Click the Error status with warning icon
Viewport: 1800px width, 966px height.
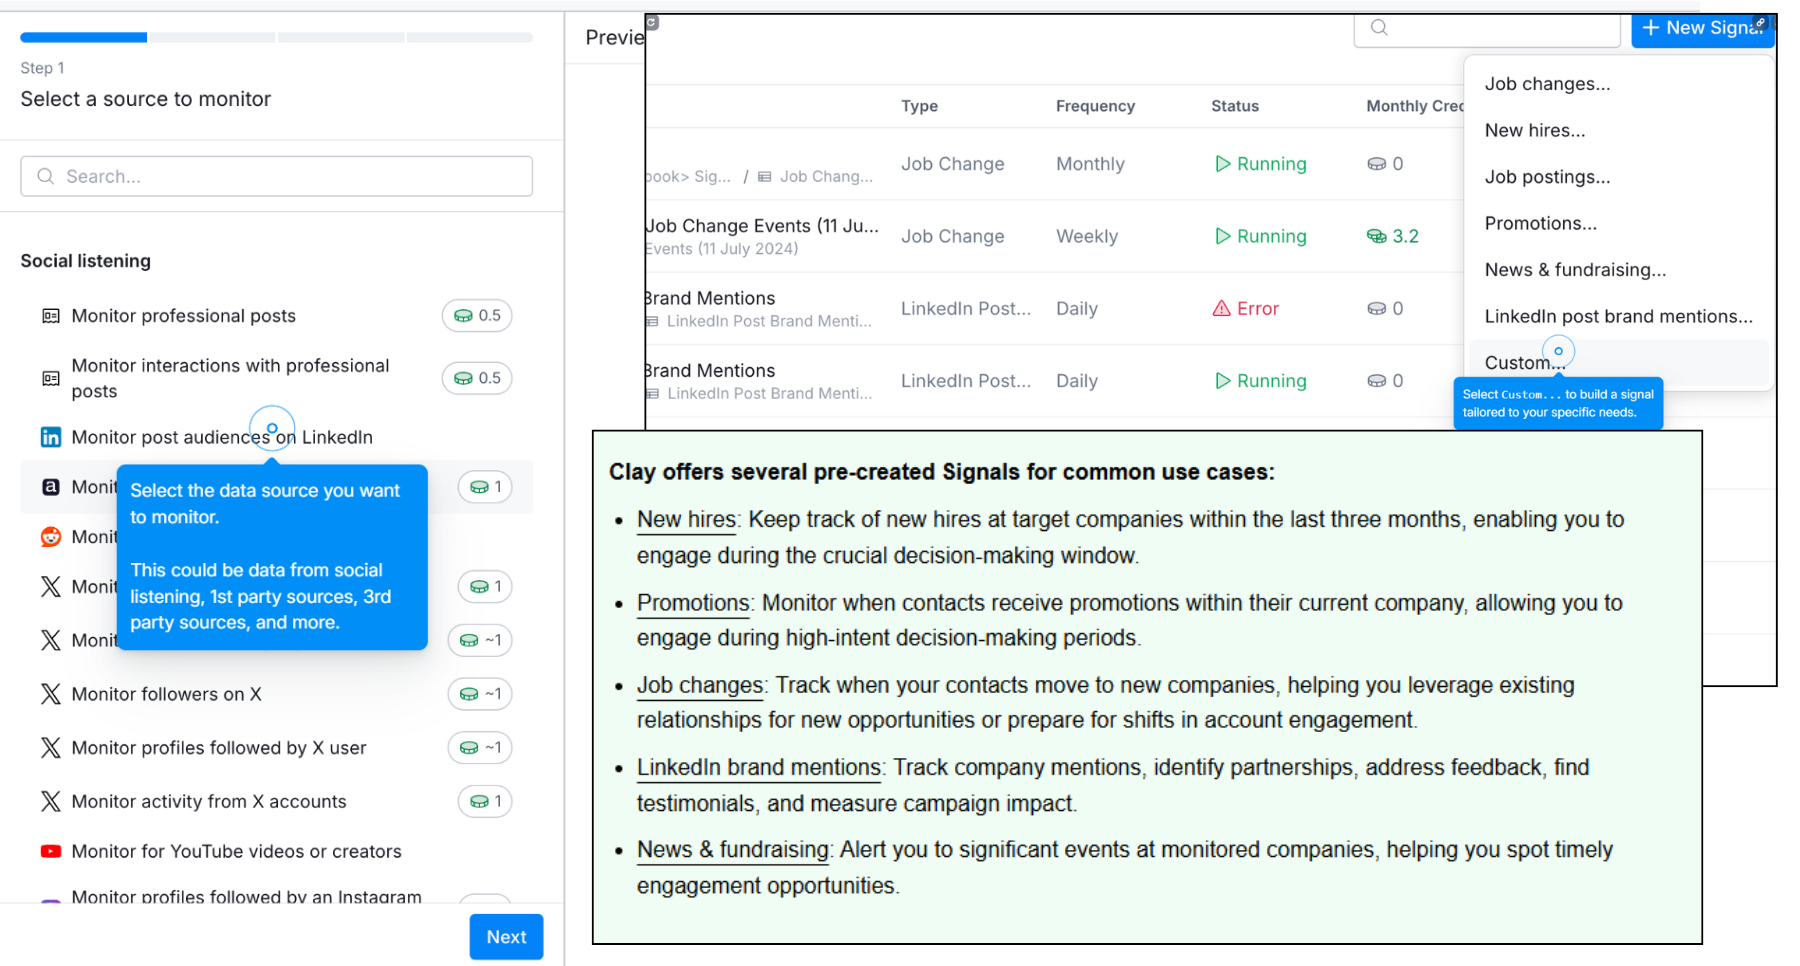(x=1245, y=309)
